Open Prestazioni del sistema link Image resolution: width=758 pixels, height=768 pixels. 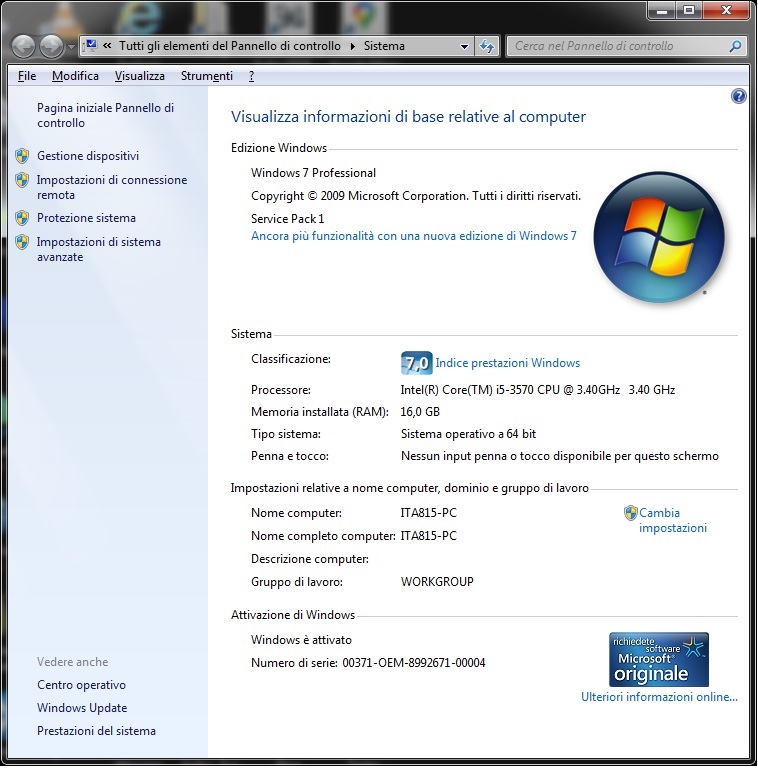point(96,731)
